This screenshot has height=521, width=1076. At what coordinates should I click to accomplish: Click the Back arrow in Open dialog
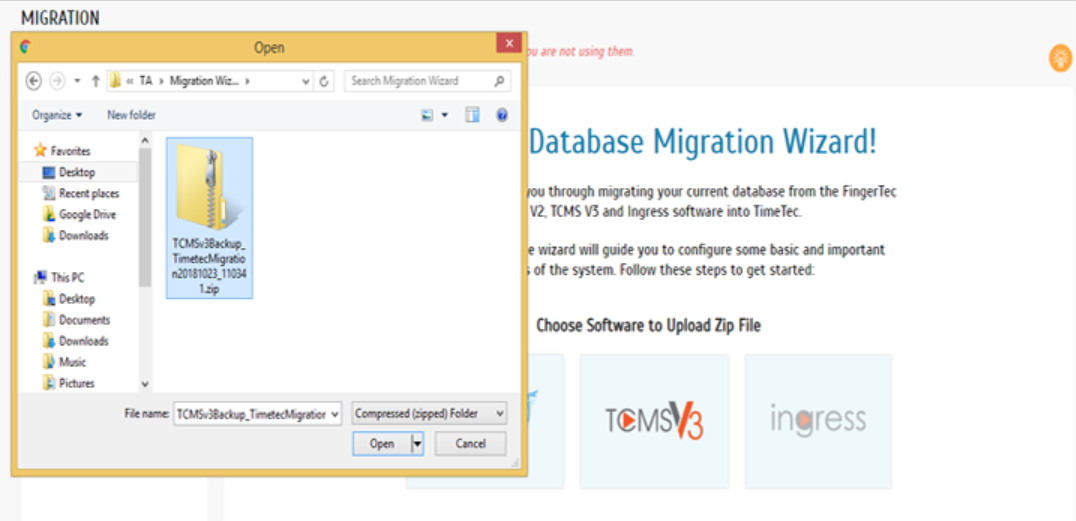tap(34, 81)
